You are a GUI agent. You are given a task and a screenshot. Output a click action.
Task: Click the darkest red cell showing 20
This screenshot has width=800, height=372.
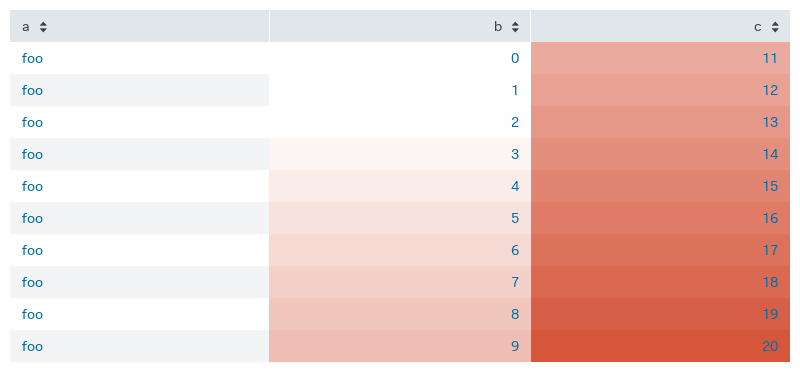click(x=660, y=346)
